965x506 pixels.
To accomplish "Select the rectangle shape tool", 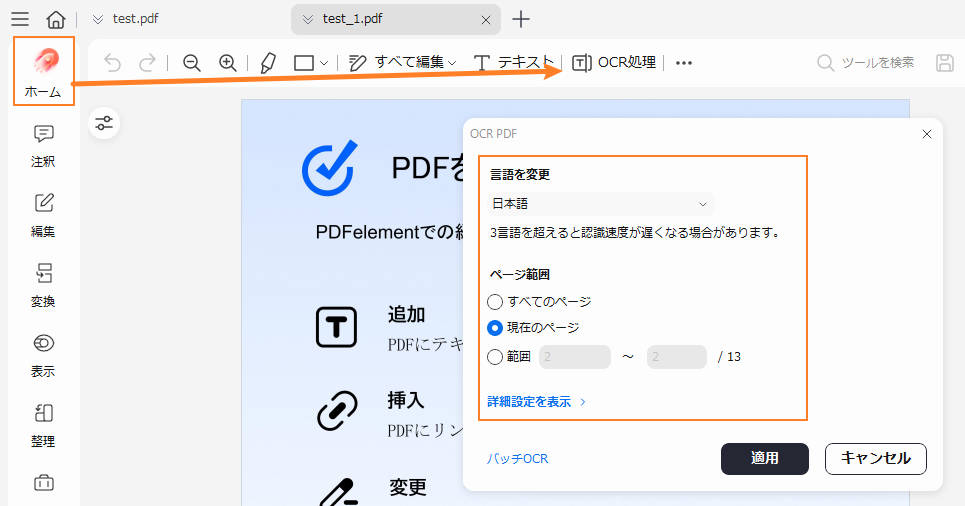I will pyautogui.click(x=304, y=63).
